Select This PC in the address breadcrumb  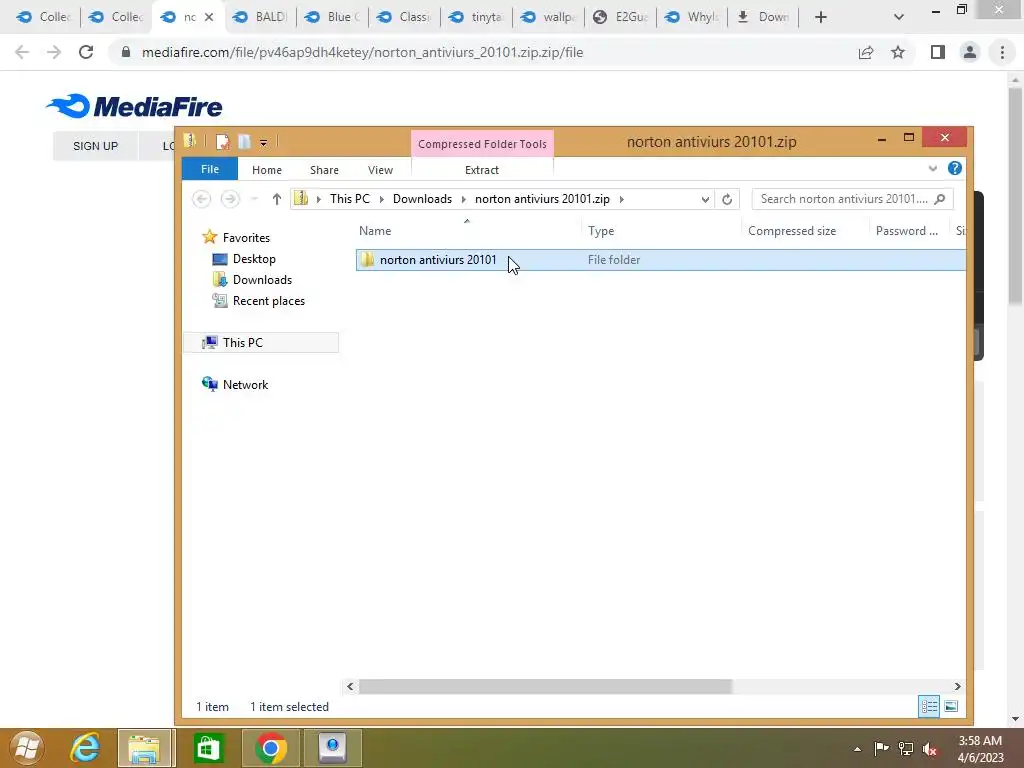click(x=349, y=199)
